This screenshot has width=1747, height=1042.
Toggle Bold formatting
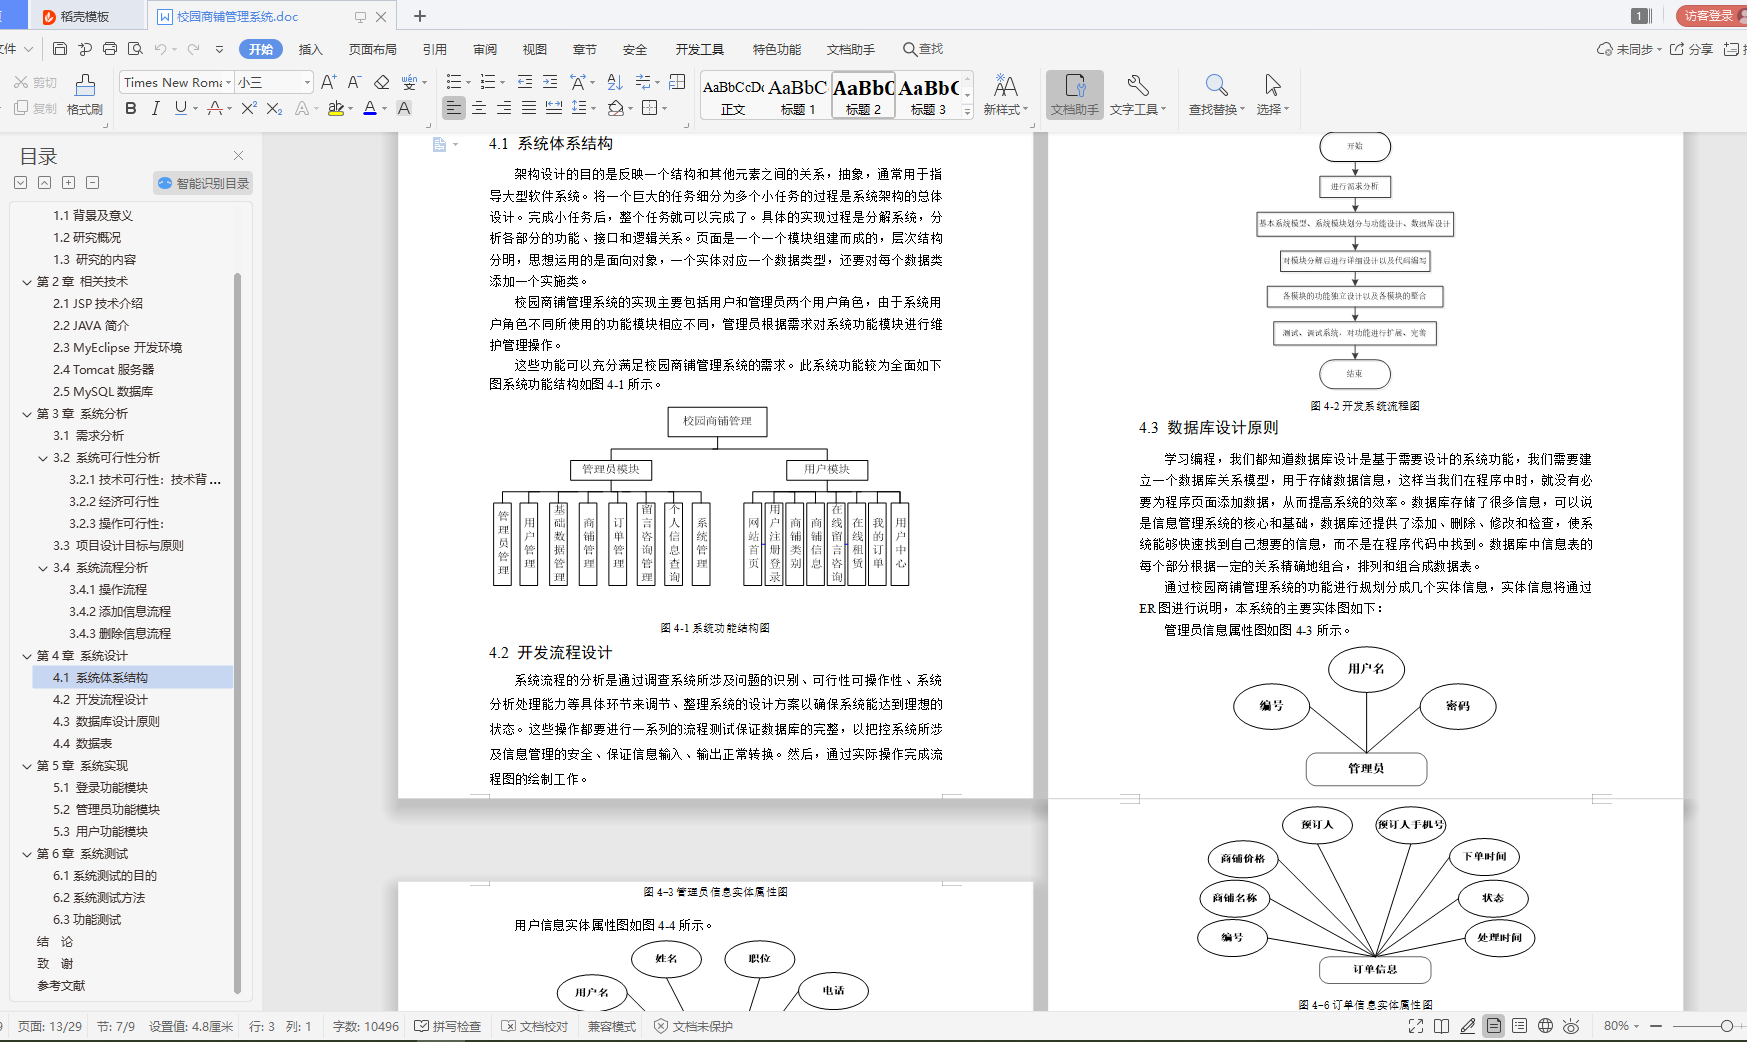point(130,108)
